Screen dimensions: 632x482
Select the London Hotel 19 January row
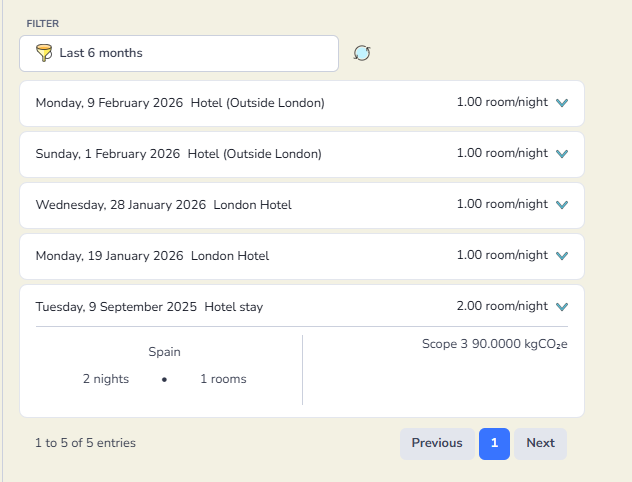[x=152, y=256]
